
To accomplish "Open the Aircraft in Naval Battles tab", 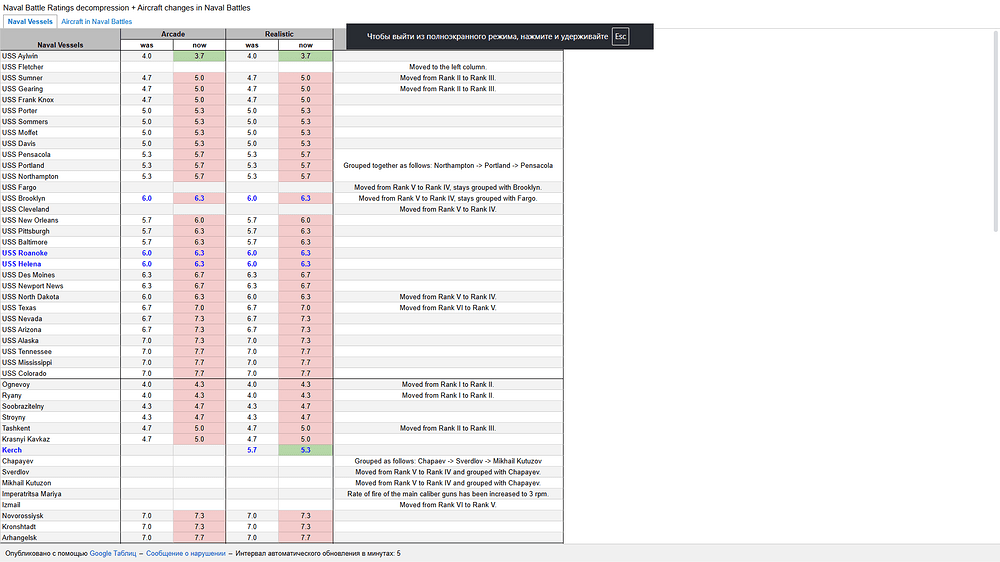I will 96,22.
